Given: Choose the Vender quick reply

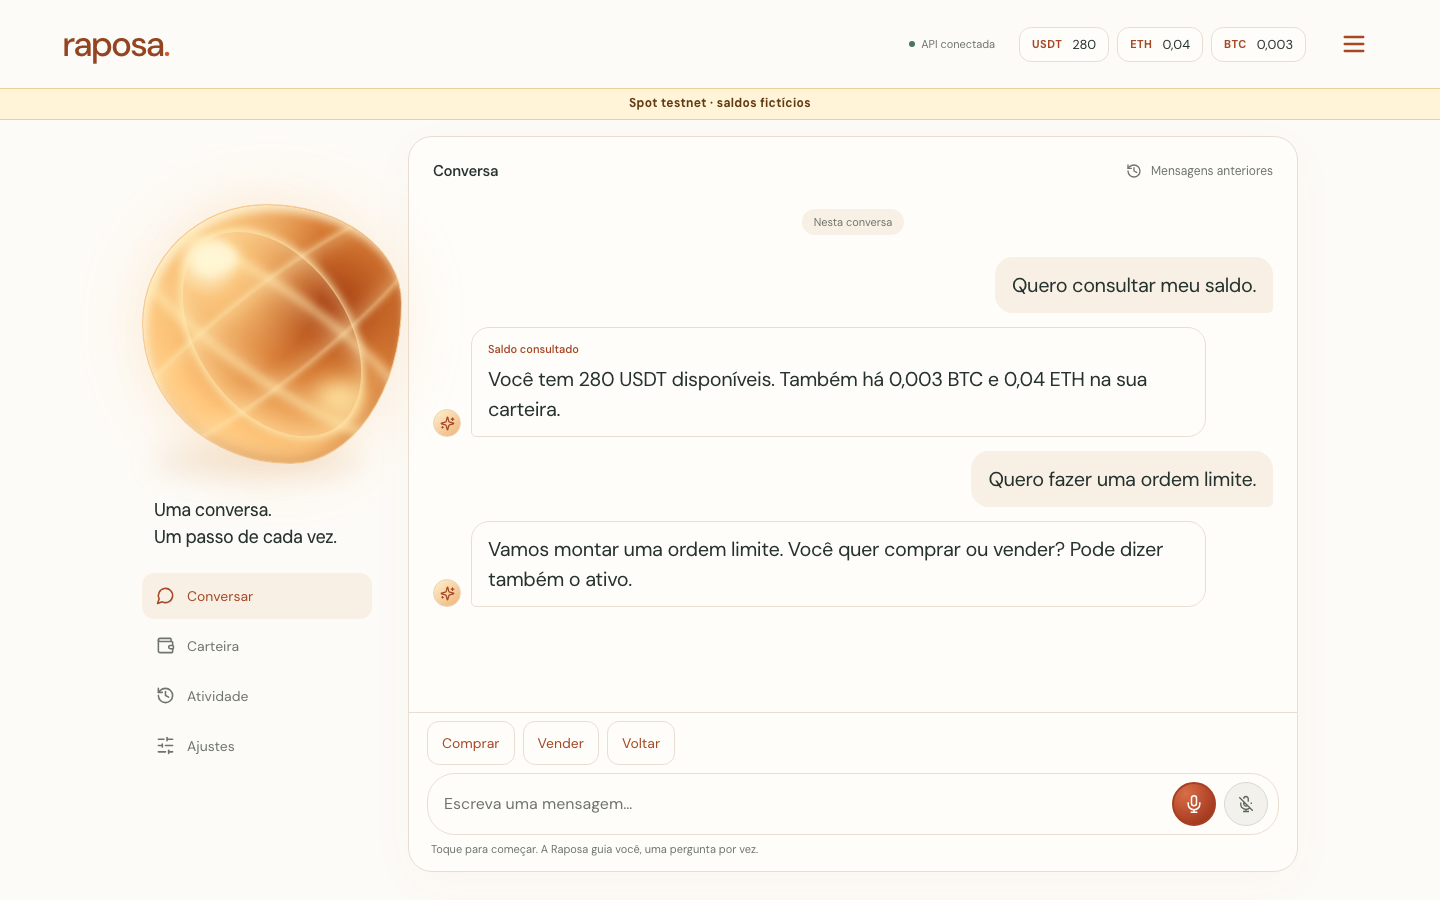Looking at the screenshot, I should coord(561,743).
